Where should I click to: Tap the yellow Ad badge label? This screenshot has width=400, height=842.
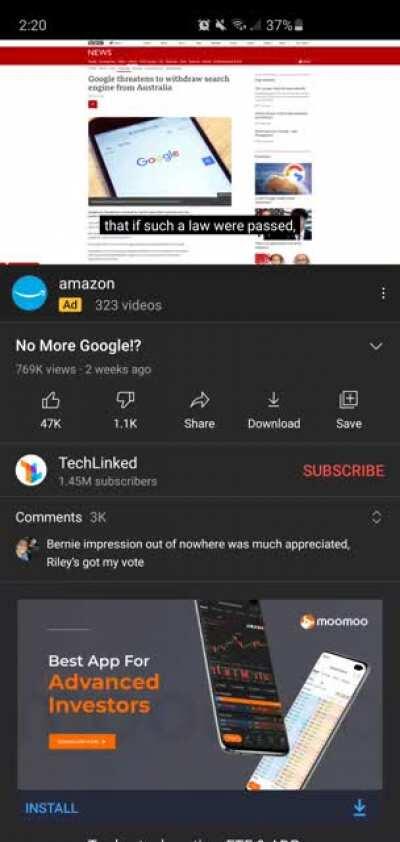[x=70, y=305]
